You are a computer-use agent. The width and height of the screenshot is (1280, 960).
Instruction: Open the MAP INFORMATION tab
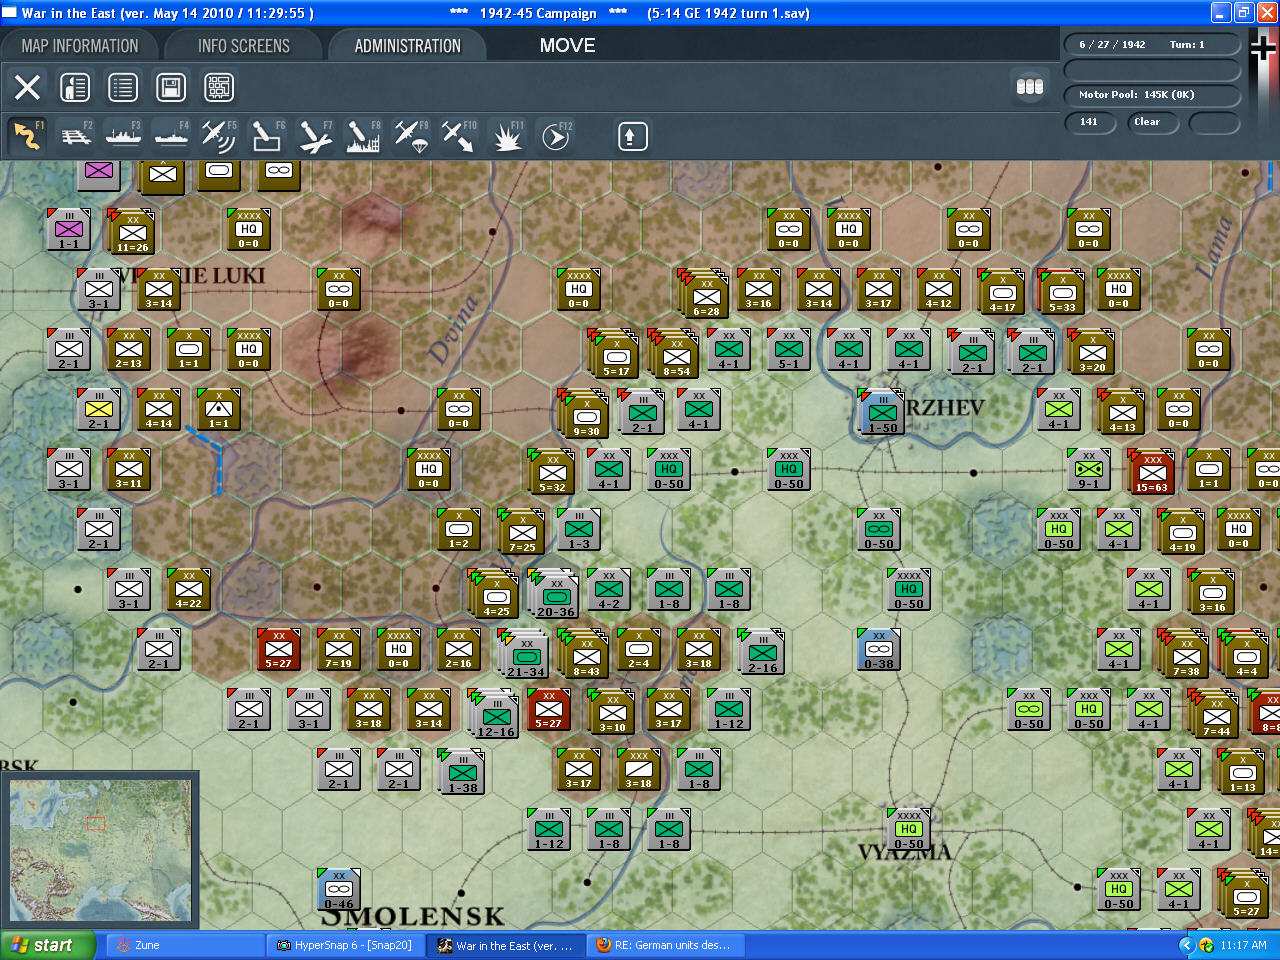80,46
